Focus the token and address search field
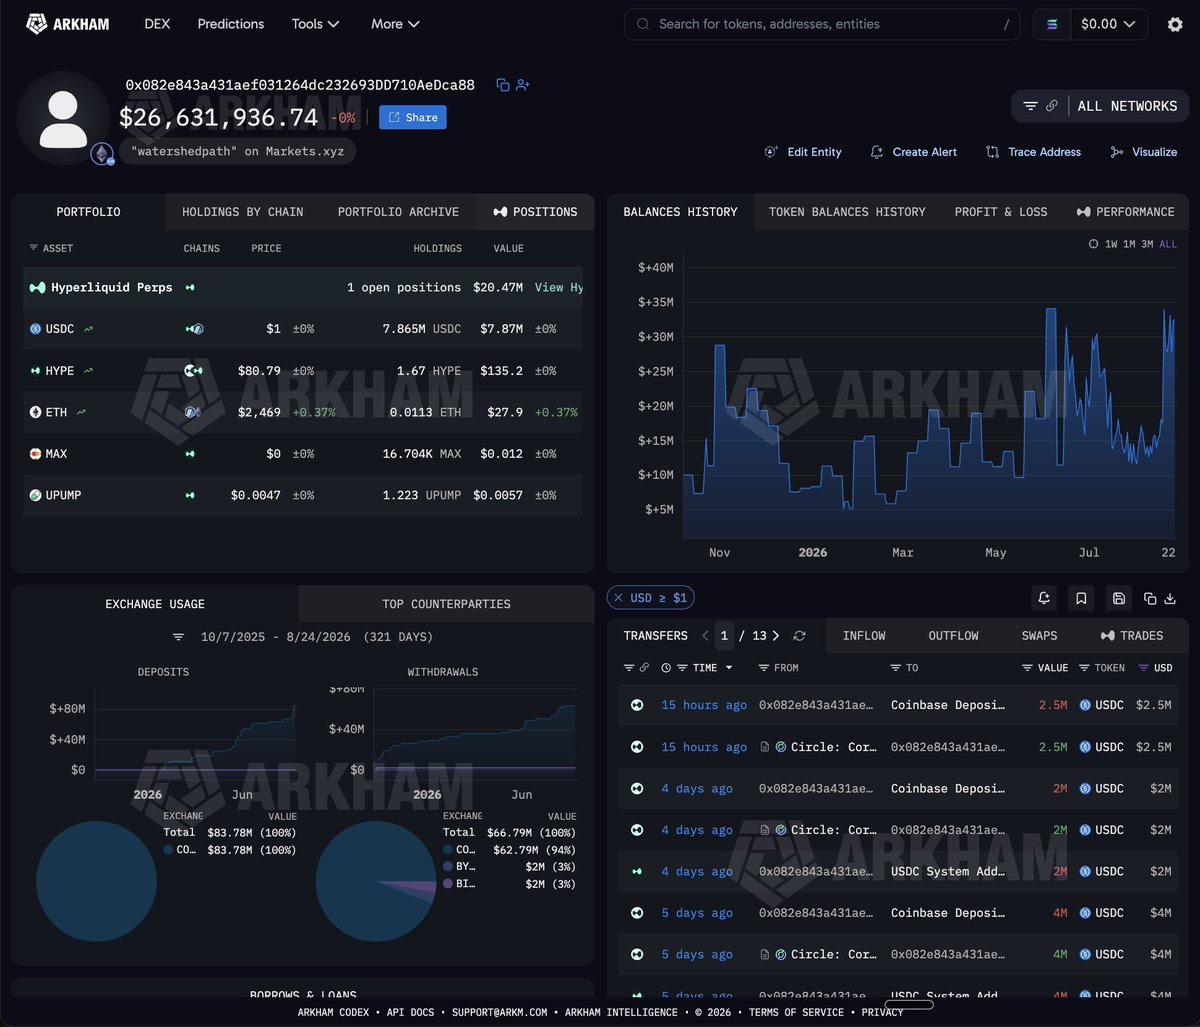This screenshot has height=1027, width=1200. tap(822, 24)
